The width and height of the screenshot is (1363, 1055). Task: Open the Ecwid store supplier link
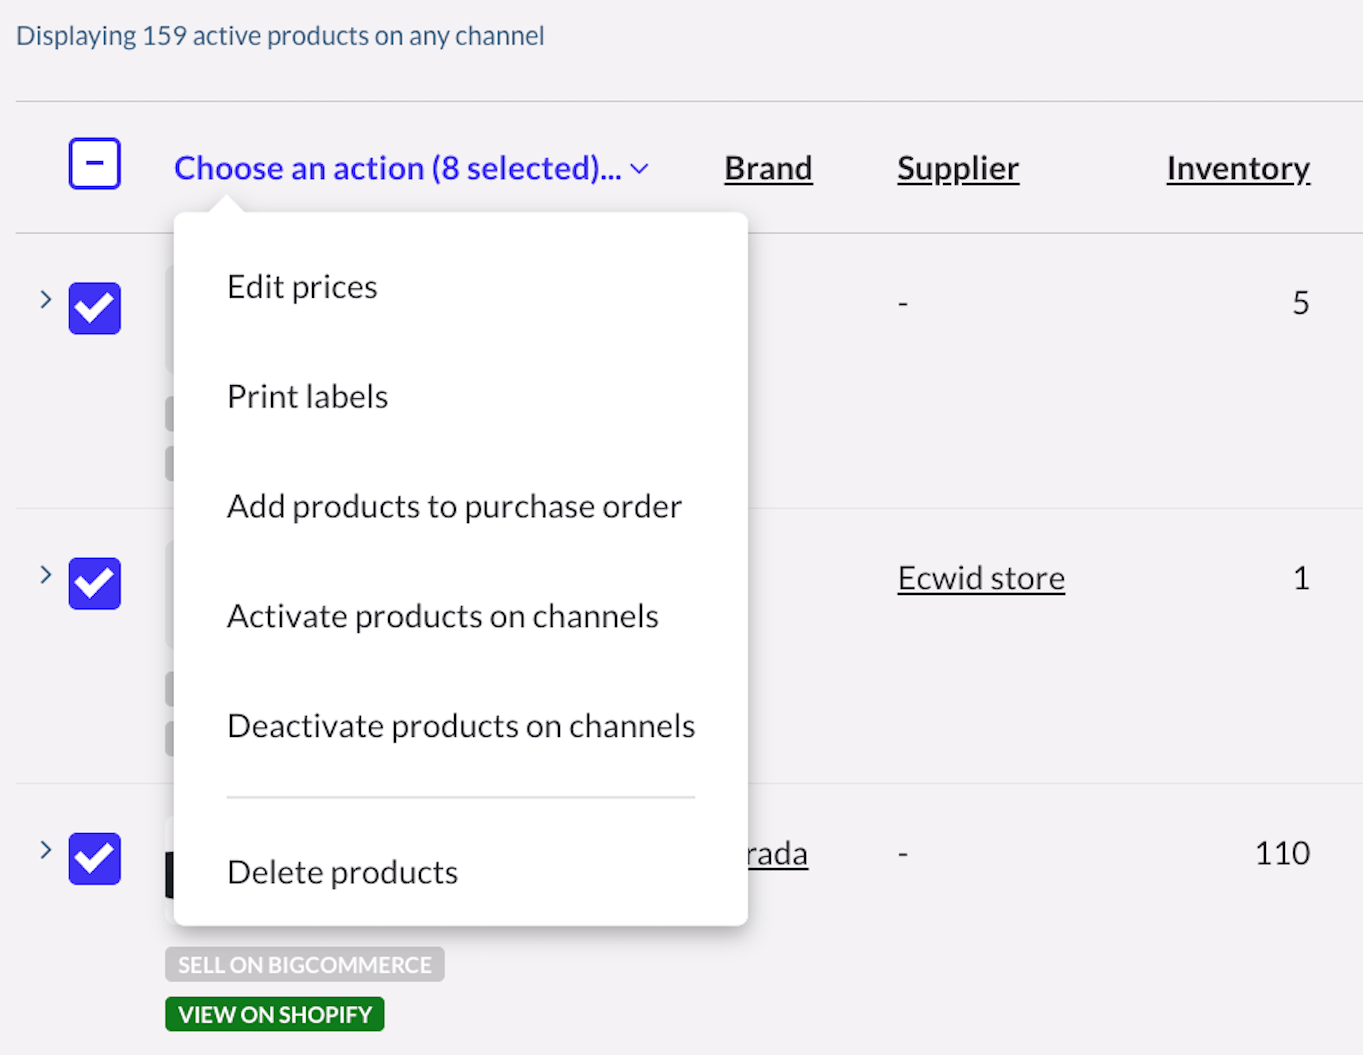(981, 578)
